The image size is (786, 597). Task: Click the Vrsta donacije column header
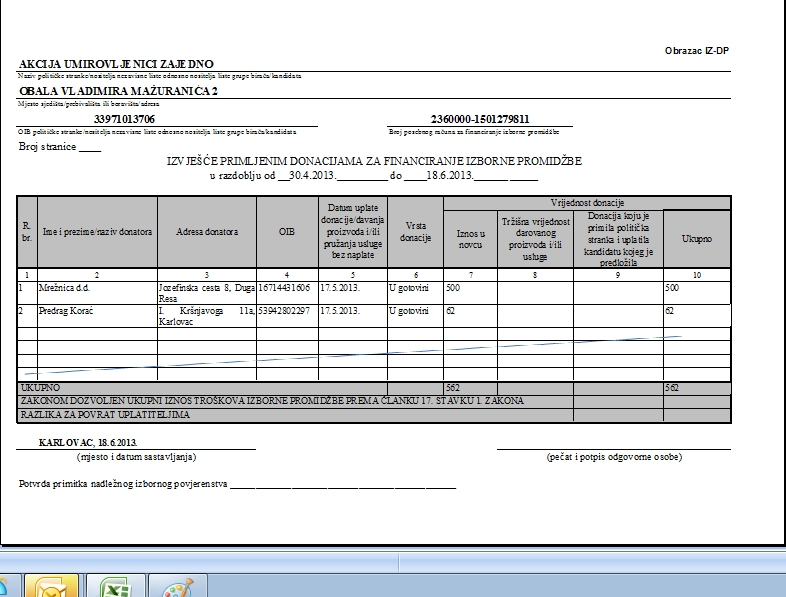[x=415, y=232]
